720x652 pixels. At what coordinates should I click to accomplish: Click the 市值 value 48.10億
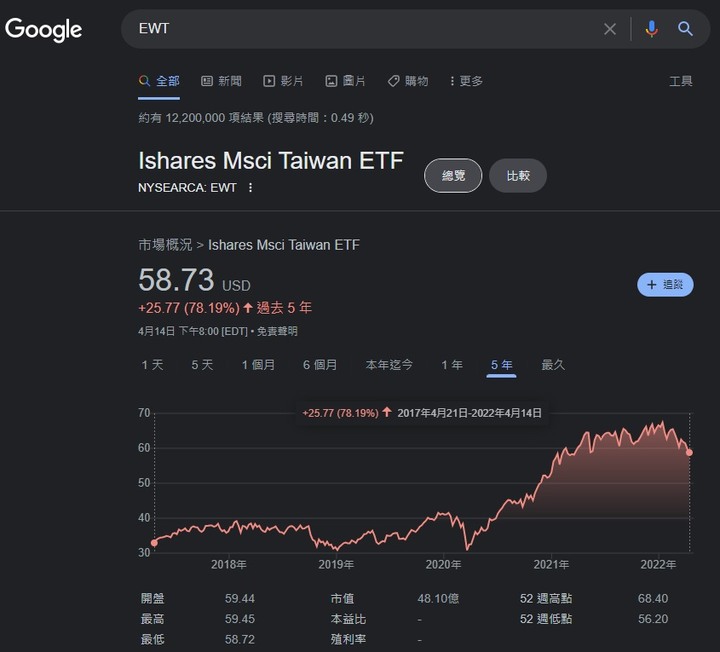pos(438,598)
